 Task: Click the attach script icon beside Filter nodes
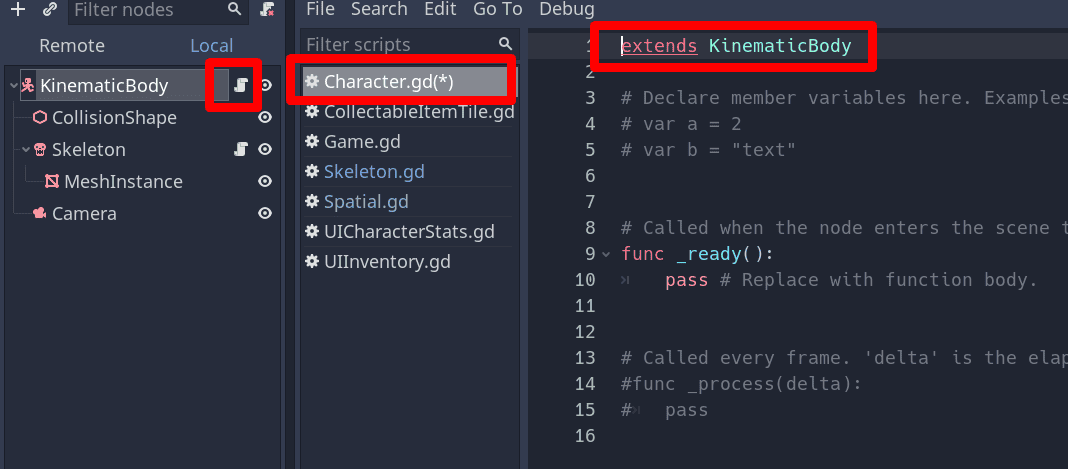point(267,10)
